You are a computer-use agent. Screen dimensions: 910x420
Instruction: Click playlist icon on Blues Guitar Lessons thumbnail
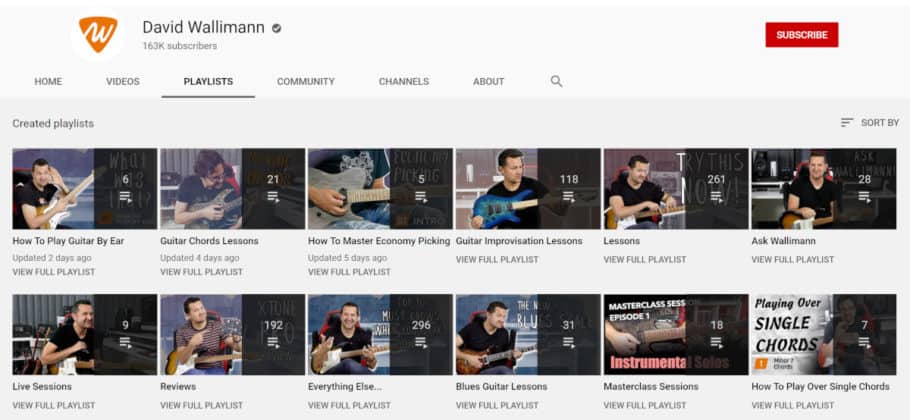568,342
